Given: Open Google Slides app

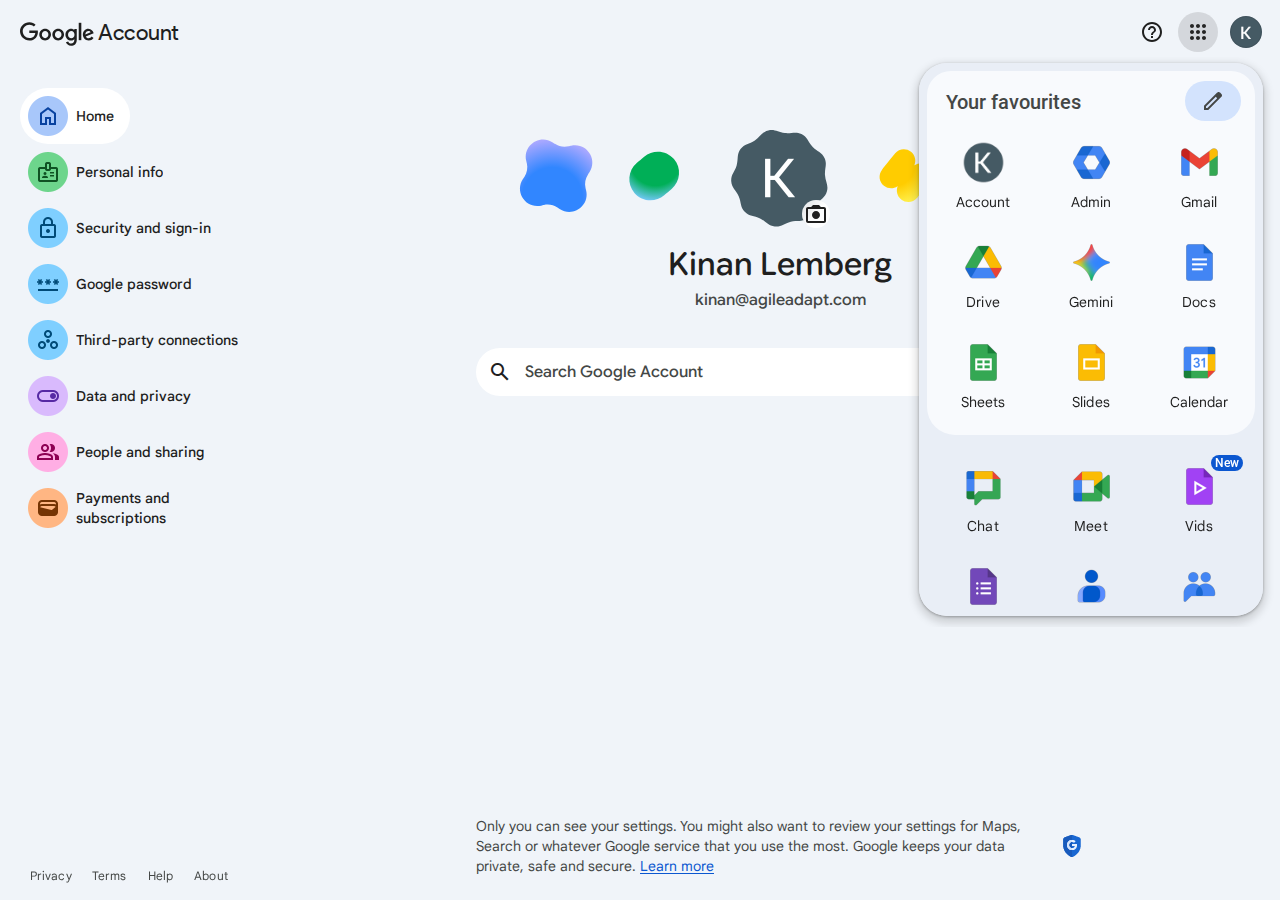Looking at the screenshot, I should coord(1090,375).
